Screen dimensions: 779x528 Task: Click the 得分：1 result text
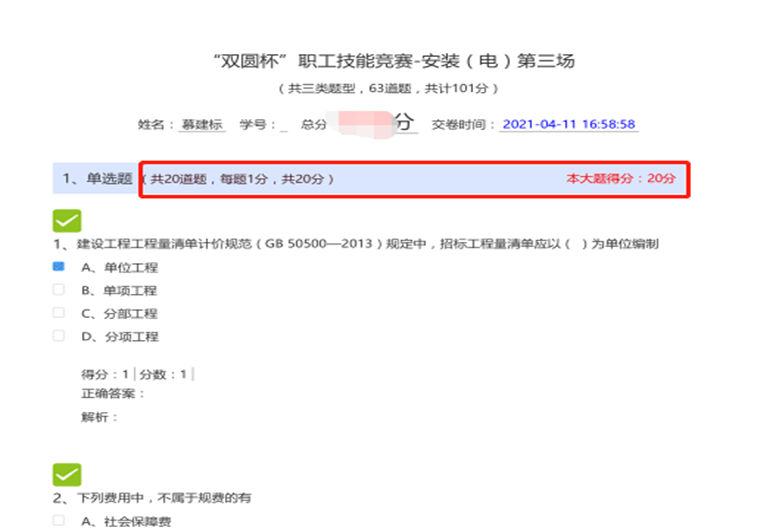coord(105,374)
